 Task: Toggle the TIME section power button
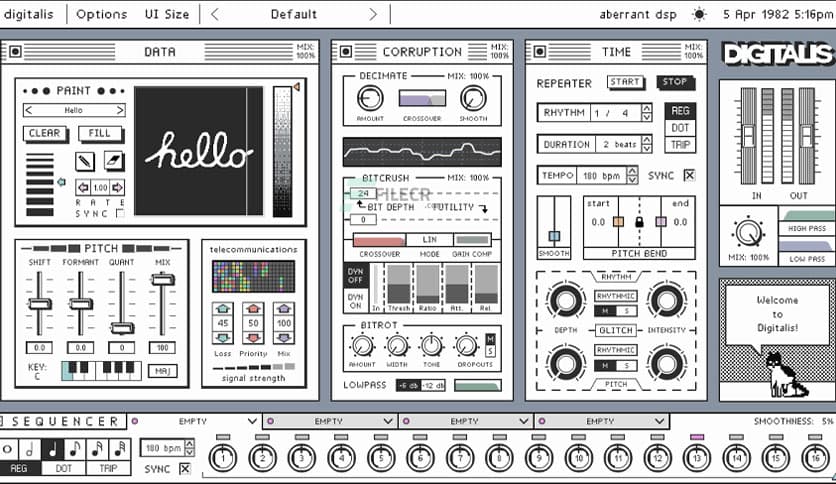point(540,52)
